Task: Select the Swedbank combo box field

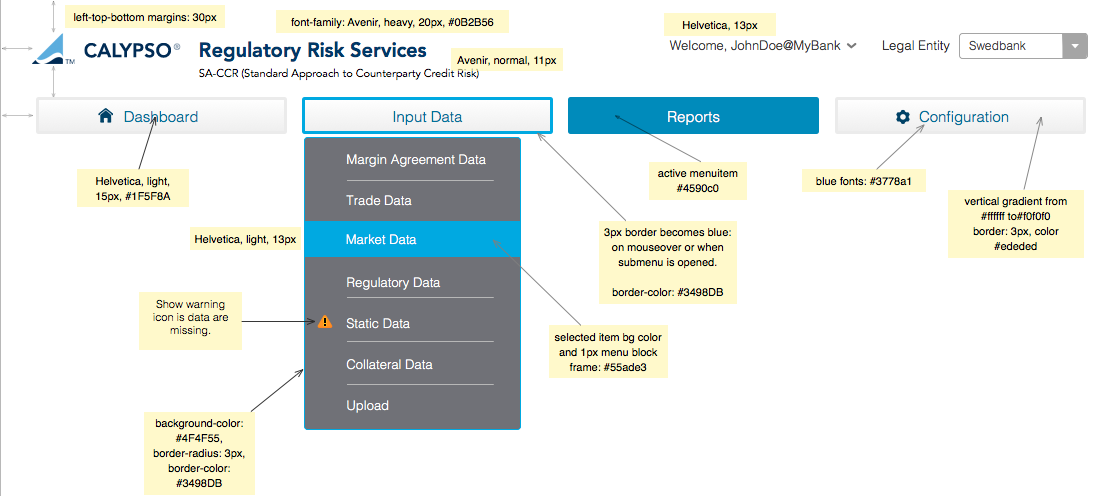Action: click(x=1010, y=46)
